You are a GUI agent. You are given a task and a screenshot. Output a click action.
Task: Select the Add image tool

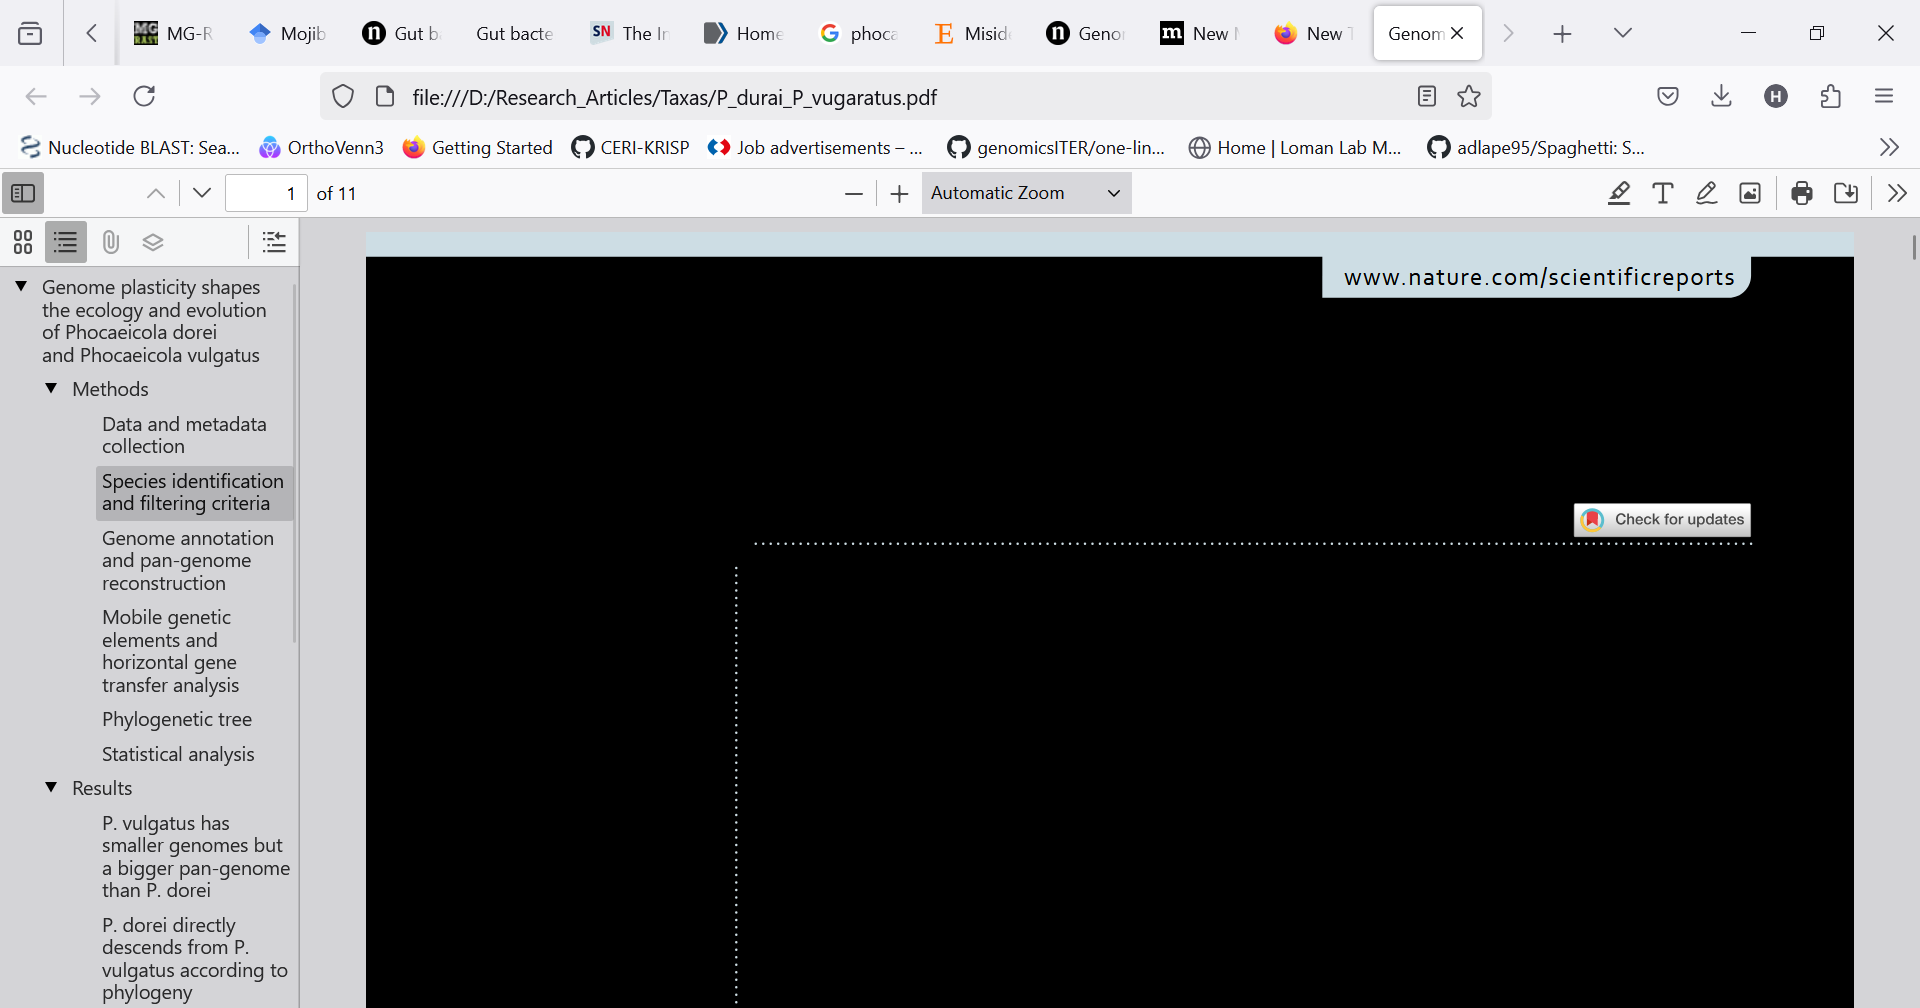point(1749,193)
